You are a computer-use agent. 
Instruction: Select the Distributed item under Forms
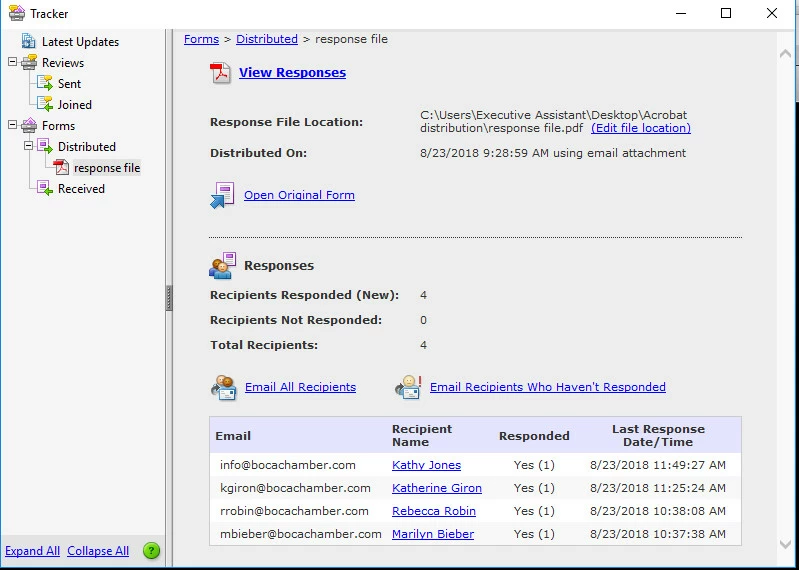pos(87,147)
